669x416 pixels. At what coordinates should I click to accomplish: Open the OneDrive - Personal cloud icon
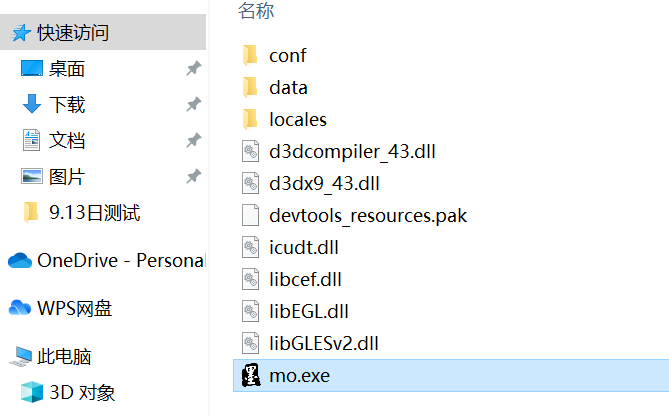point(20,261)
